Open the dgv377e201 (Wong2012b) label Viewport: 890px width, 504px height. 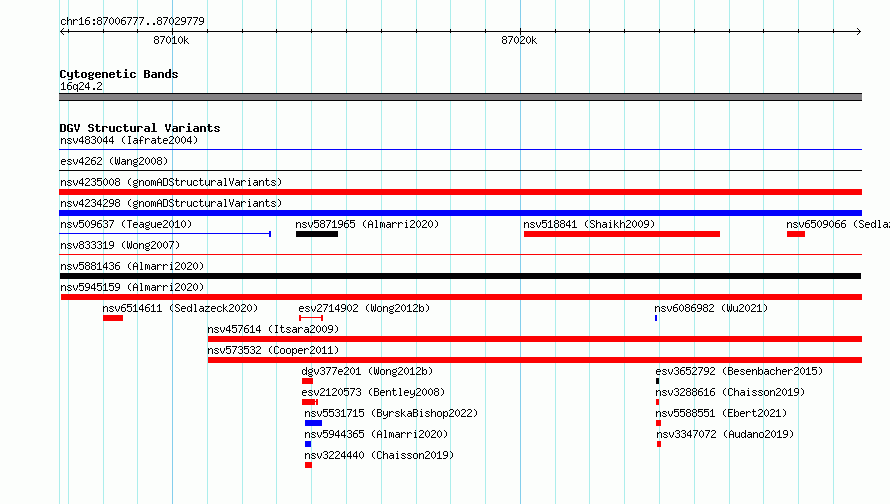(367, 371)
